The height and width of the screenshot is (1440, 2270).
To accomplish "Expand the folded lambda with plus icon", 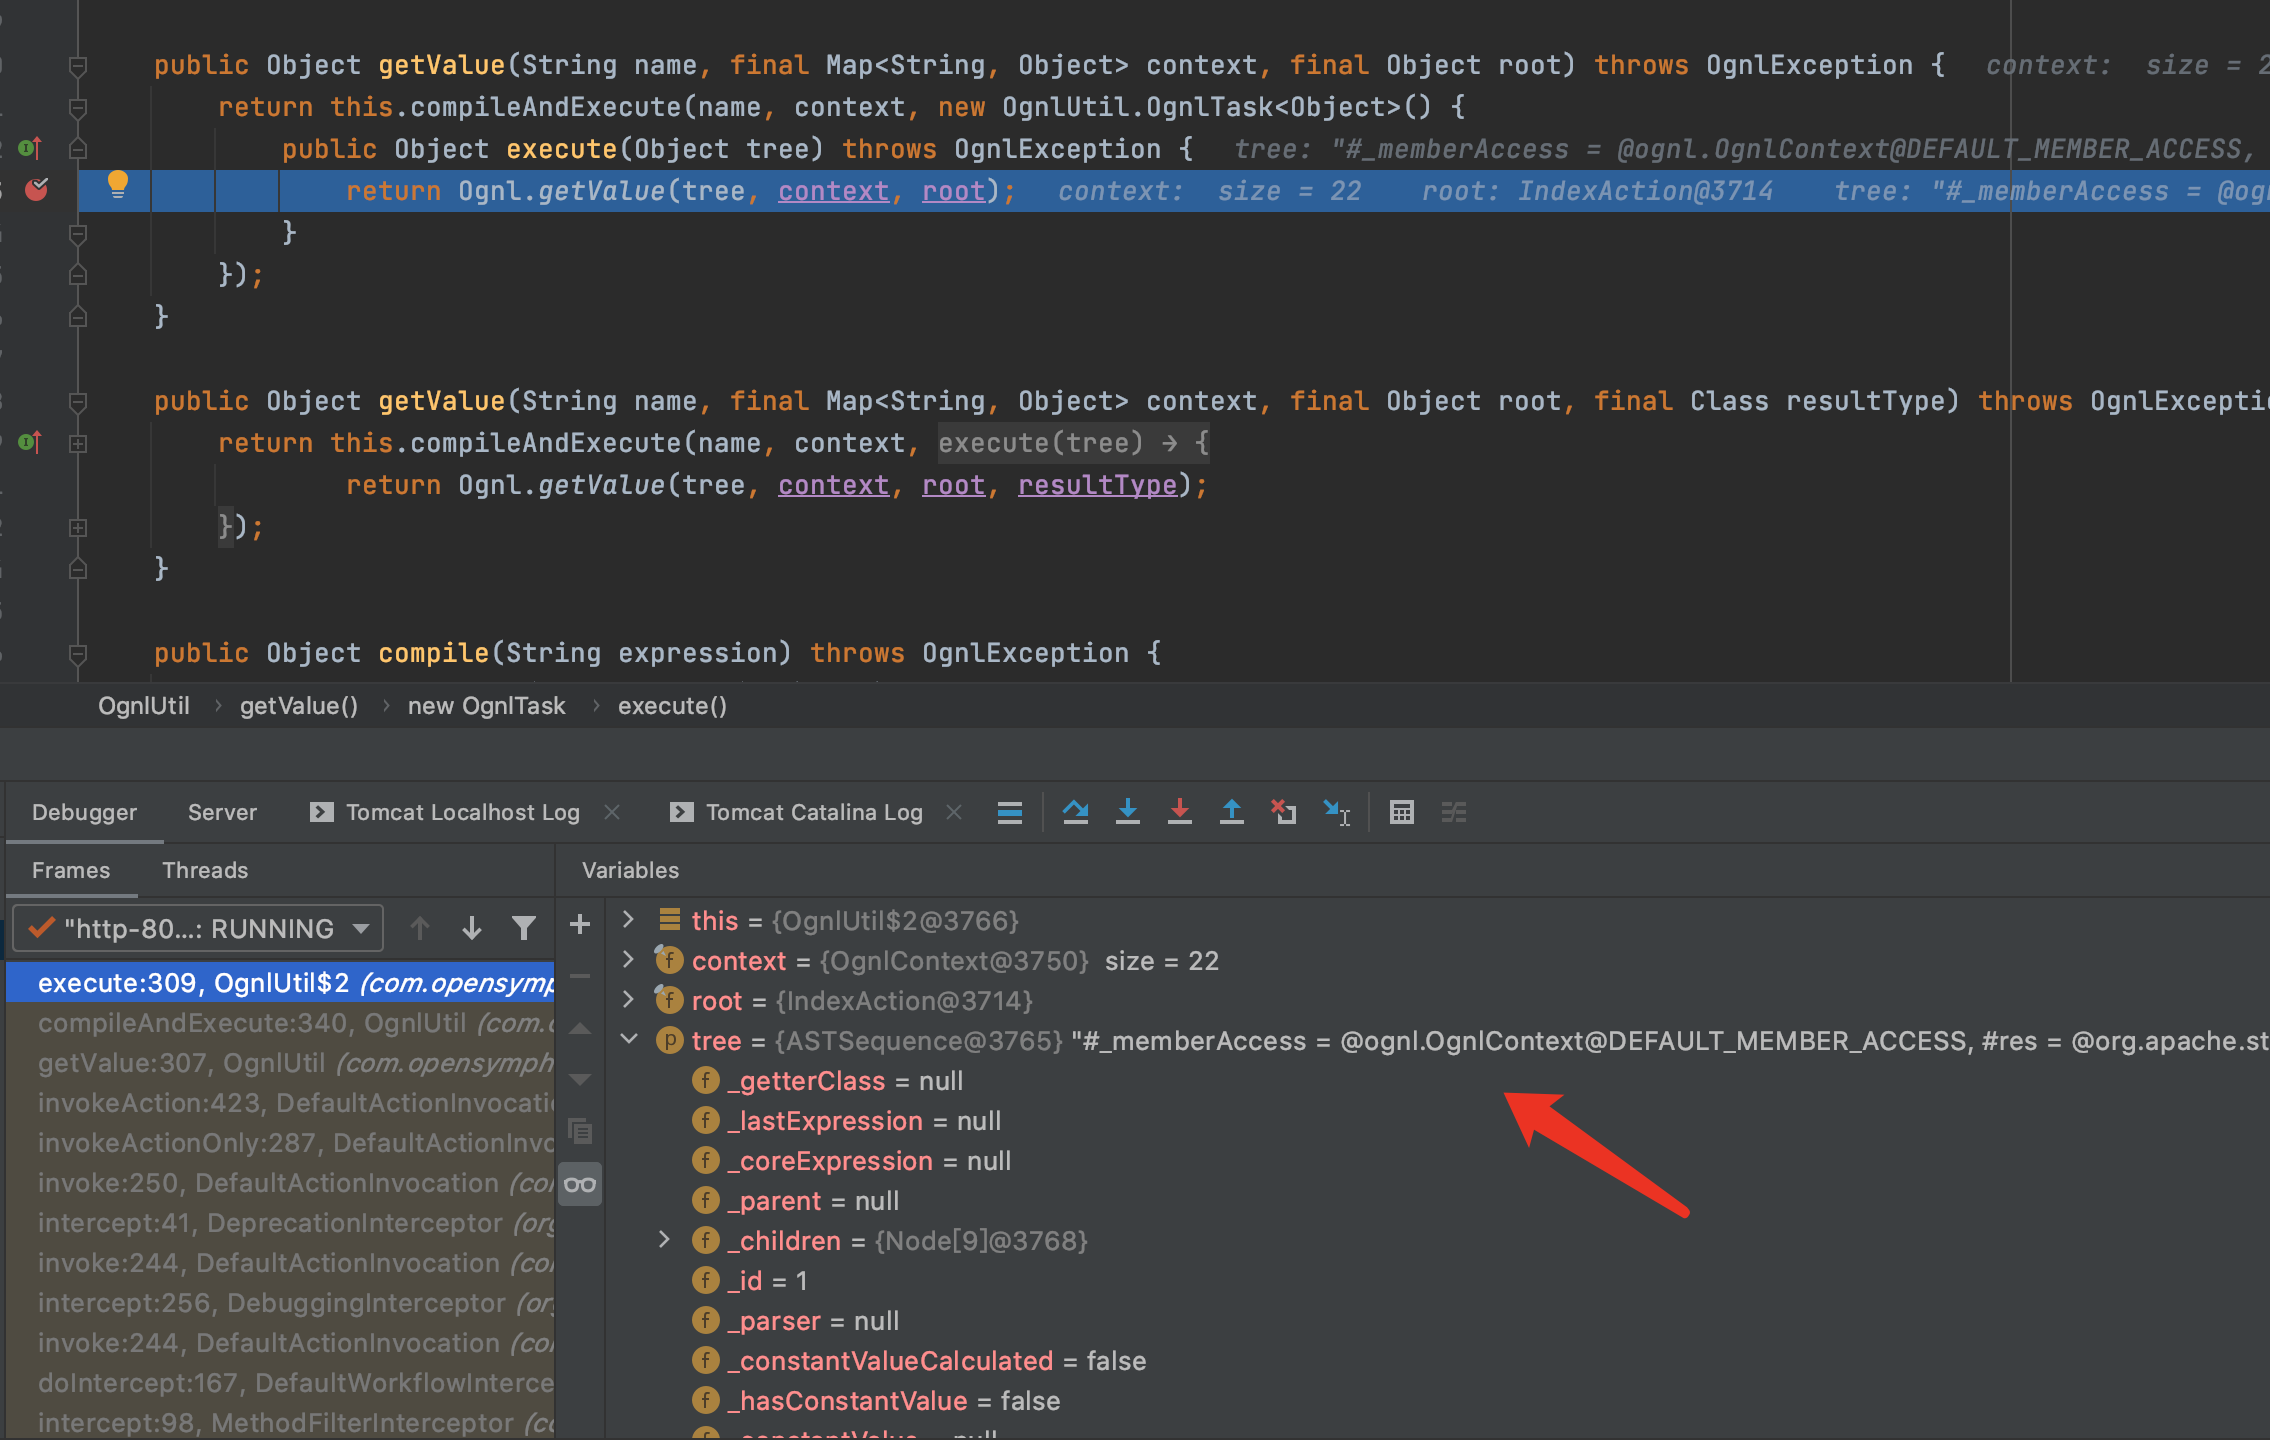I will tap(77, 443).
